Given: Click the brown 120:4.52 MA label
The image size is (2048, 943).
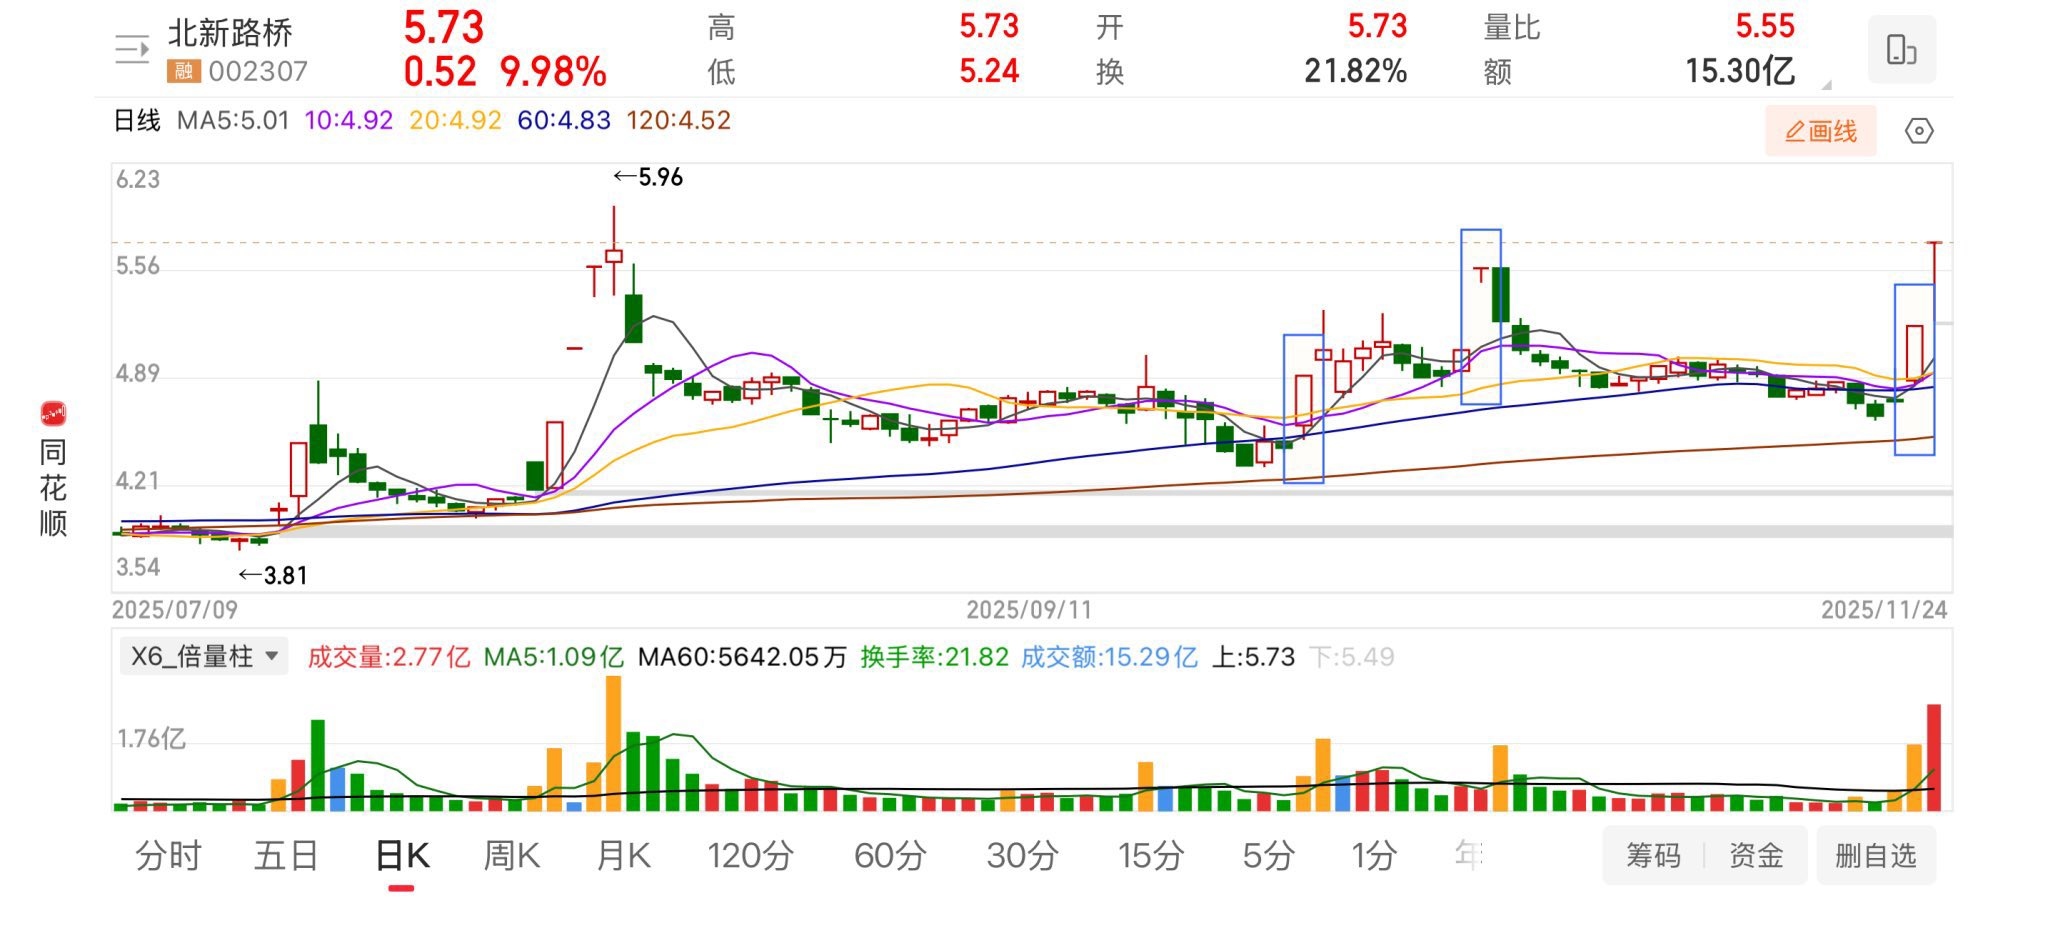Looking at the screenshot, I should click(679, 121).
